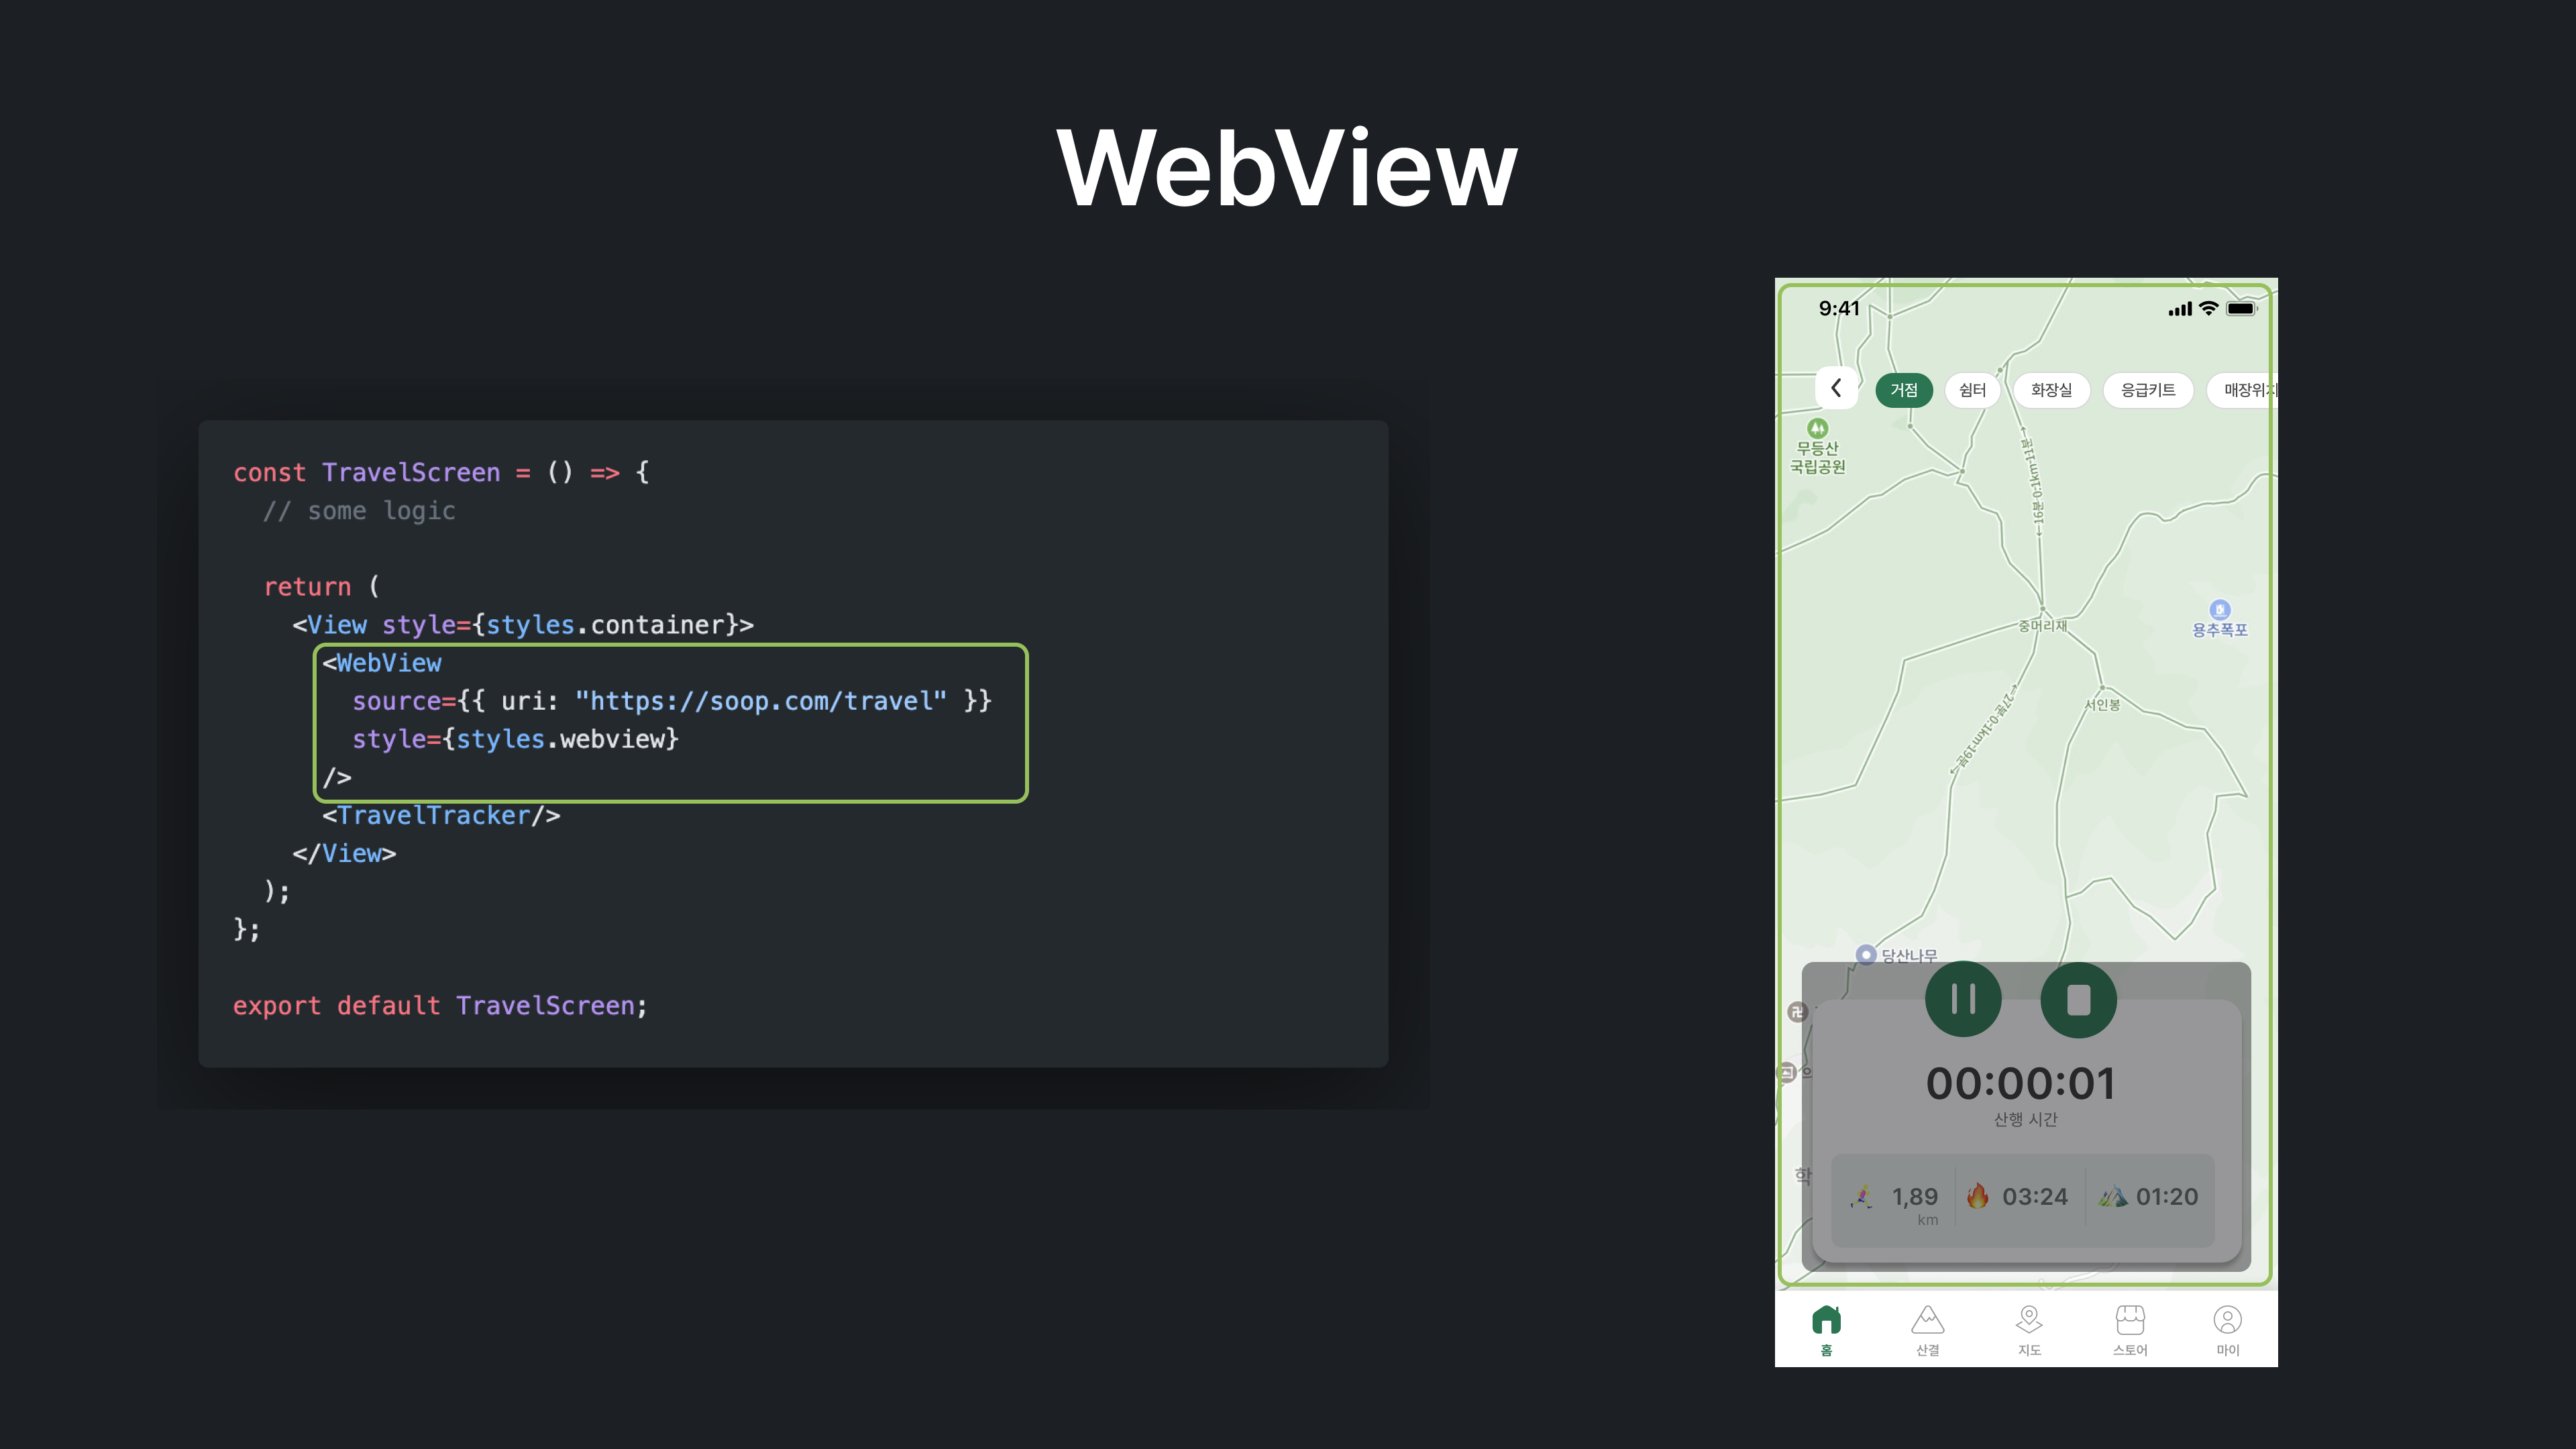
Task: Click the 00:00:01 hiking time display
Action: pos(2021,1084)
